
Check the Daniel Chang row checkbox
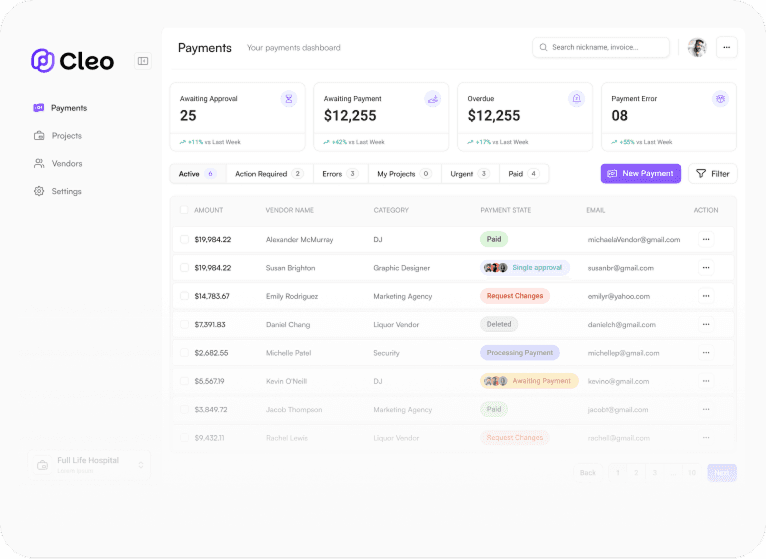click(184, 324)
